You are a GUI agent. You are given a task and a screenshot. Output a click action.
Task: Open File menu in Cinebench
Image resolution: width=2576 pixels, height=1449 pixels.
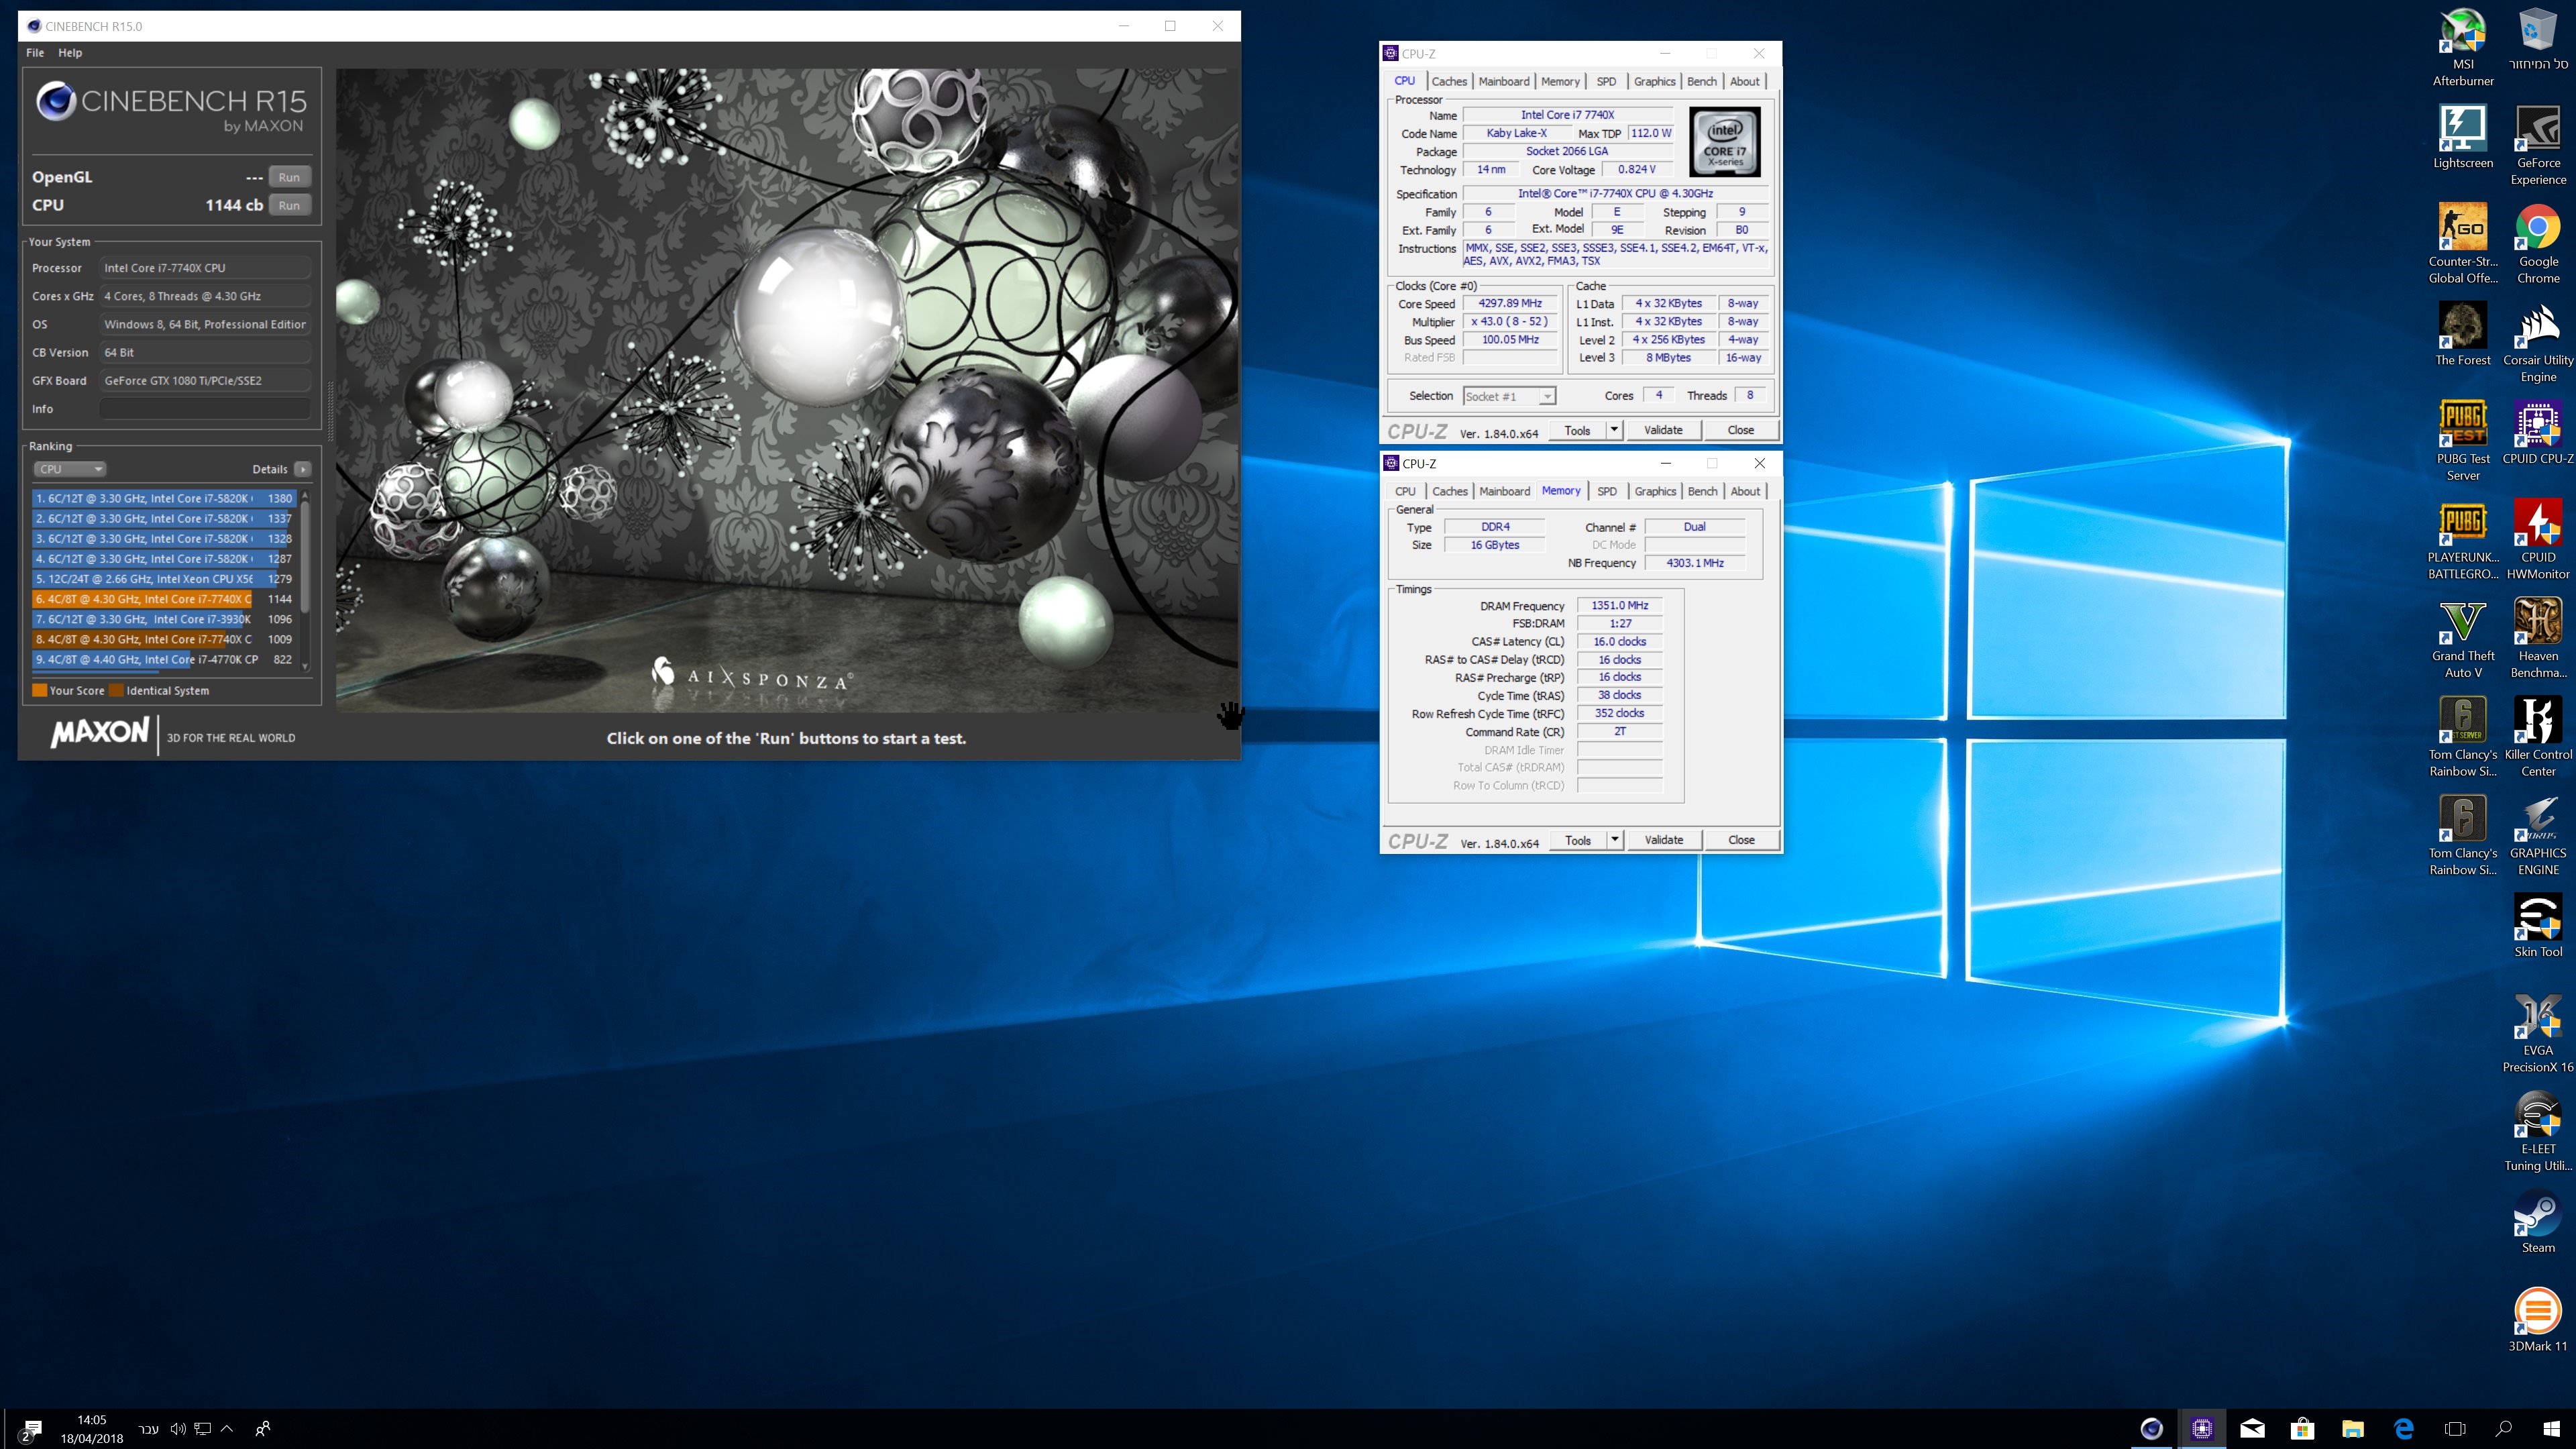[35, 53]
